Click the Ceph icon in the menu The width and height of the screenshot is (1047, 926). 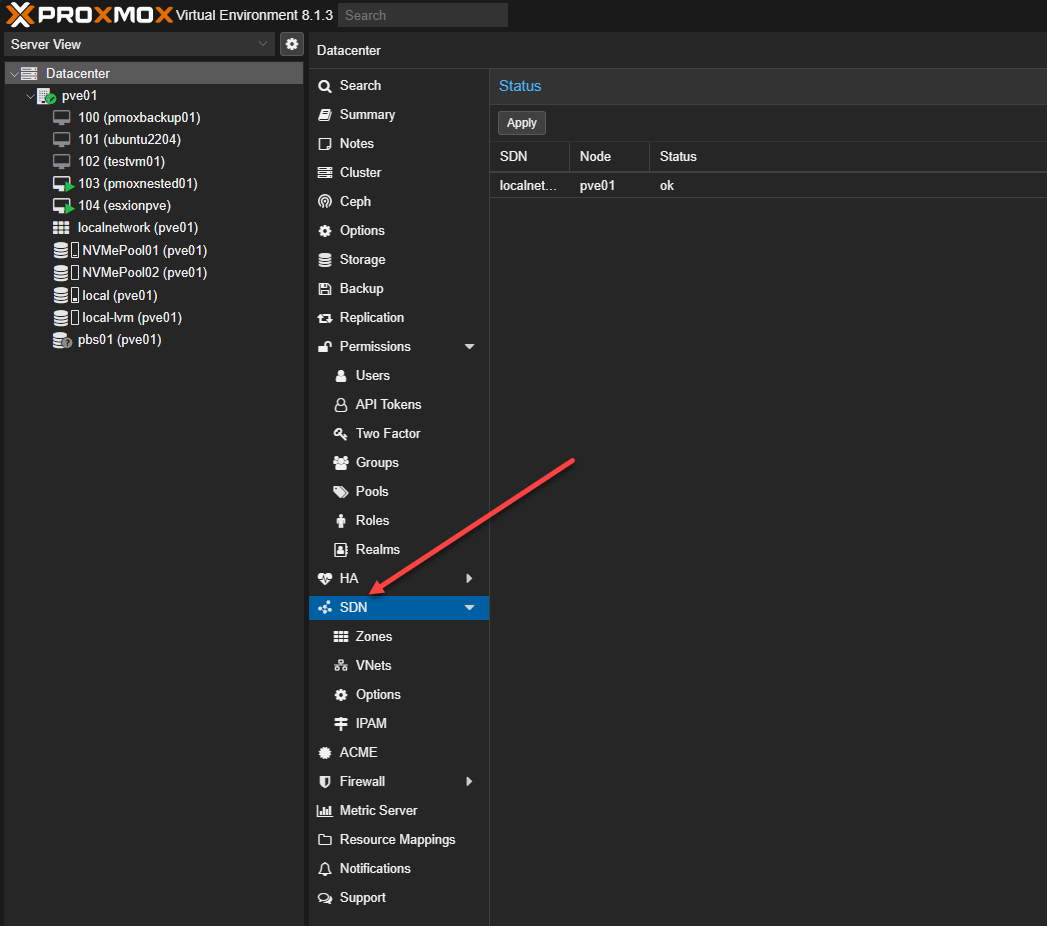click(325, 202)
